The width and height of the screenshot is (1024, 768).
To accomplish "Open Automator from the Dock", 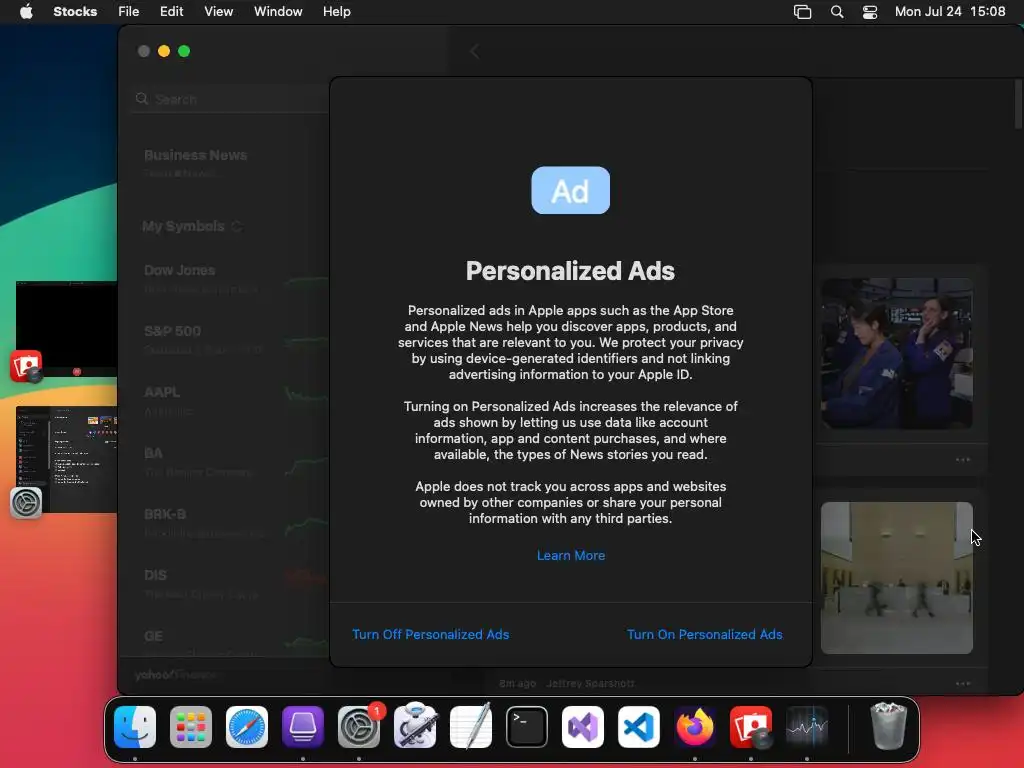I will (x=415, y=727).
